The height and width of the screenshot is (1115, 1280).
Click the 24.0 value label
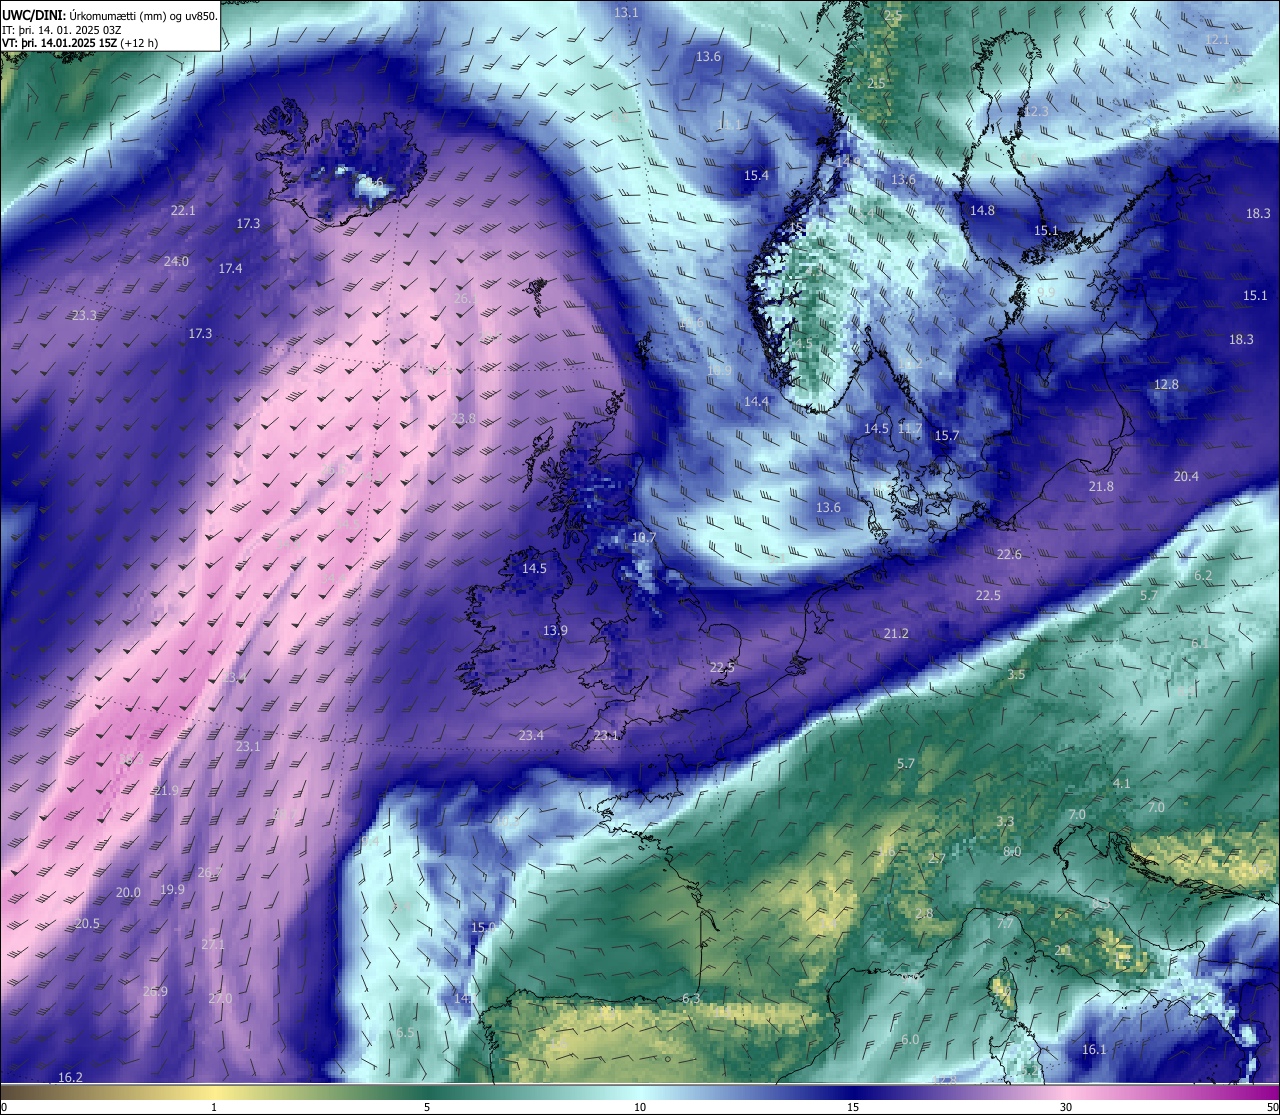point(176,261)
